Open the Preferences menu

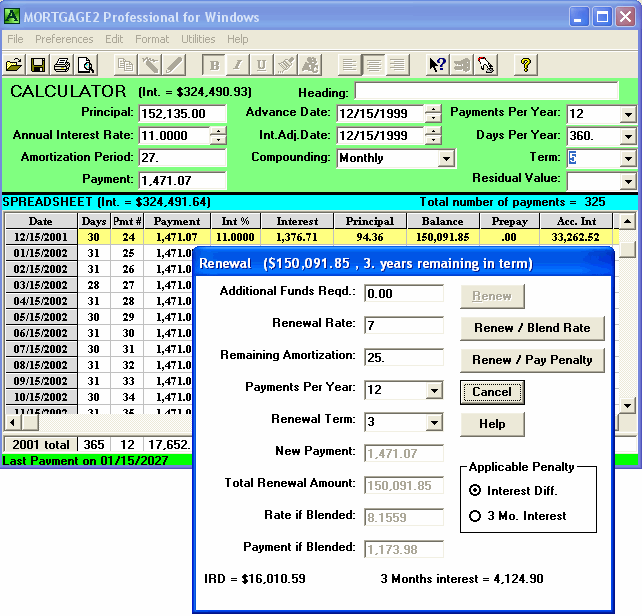(x=64, y=39)
